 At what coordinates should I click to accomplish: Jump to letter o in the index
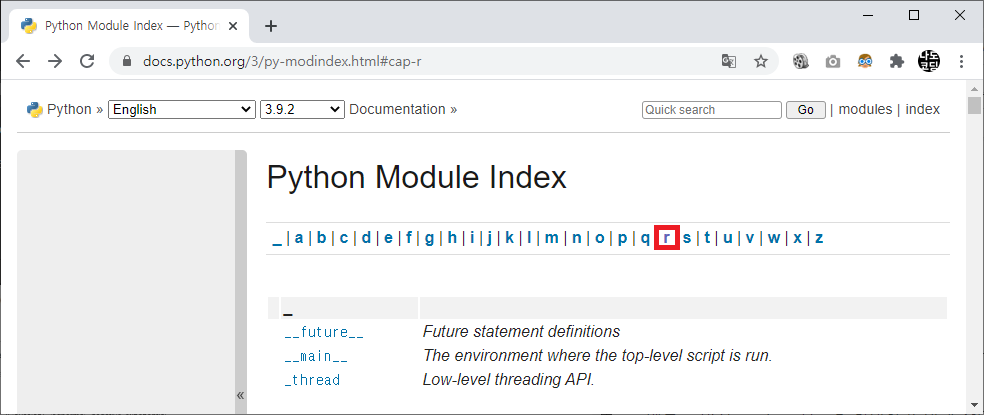[x=599, y=238]
